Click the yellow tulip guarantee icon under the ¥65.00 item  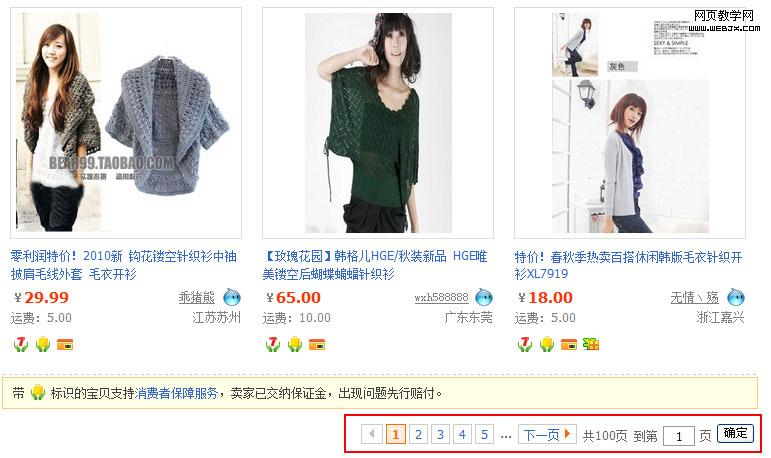[295, 344]
